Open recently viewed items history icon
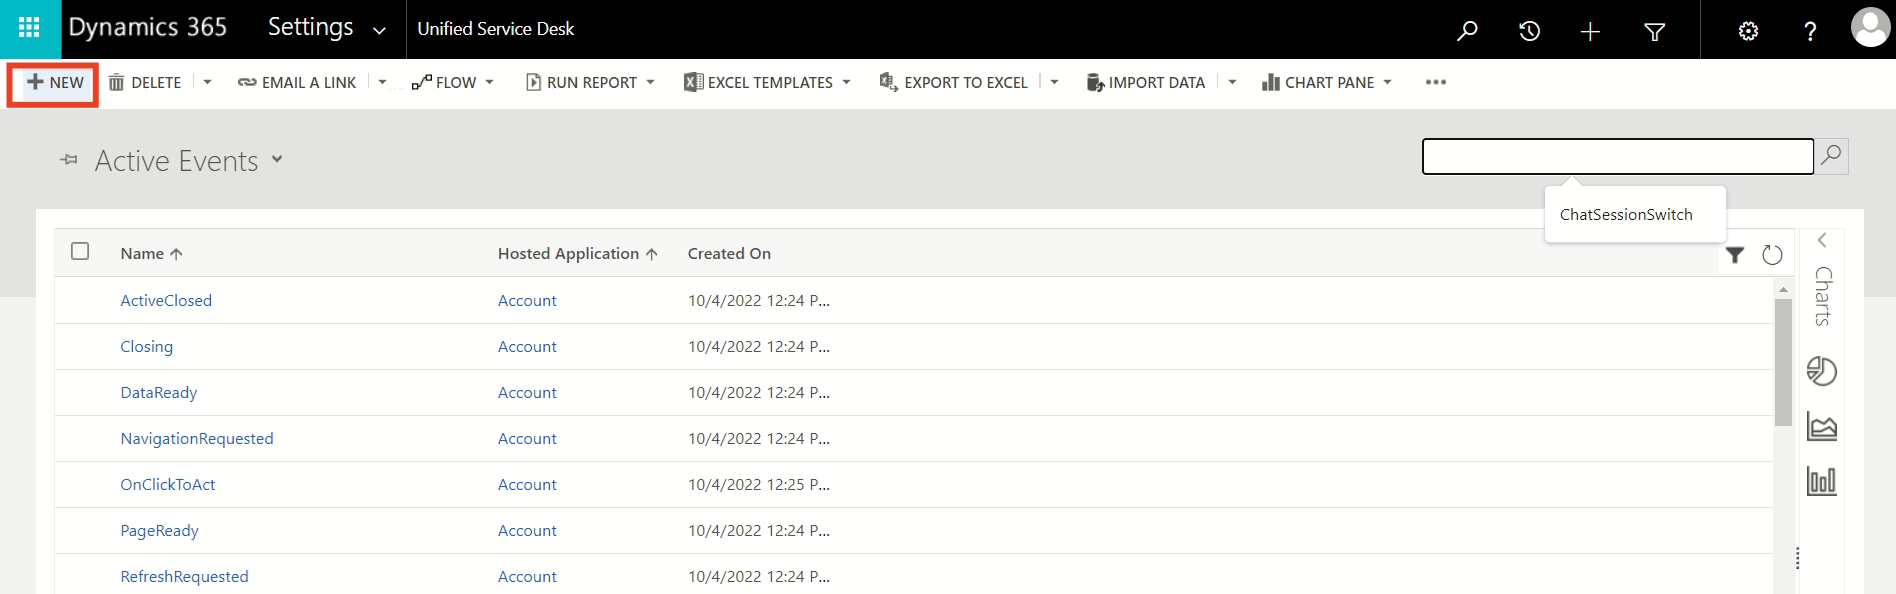The image size is (1896, 594). (1529, 31)
